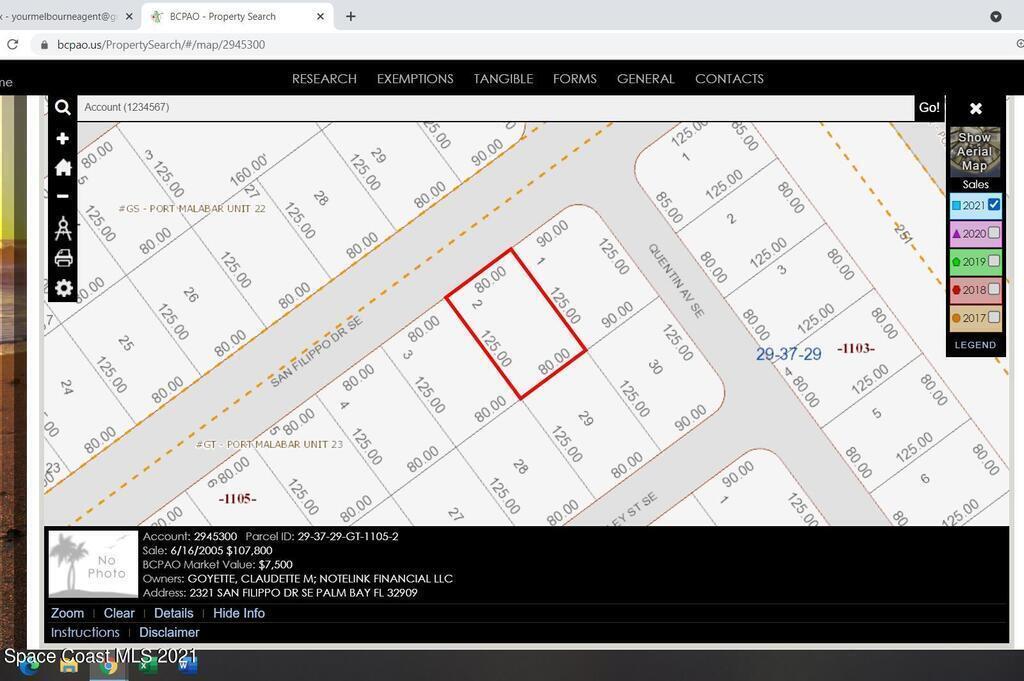Image resolution: width=1024 pixels, height=681 pixels.
Task: Enable the 2020 sales checkbox
Action: pyautogui.click(x=994, y=233)
